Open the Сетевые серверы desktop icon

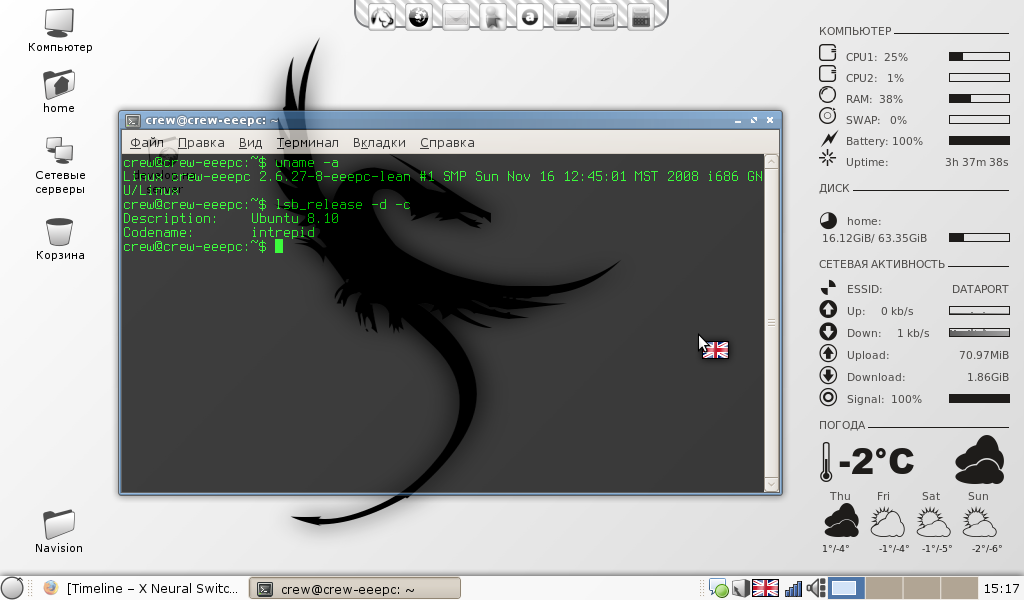tap(60, 166)
